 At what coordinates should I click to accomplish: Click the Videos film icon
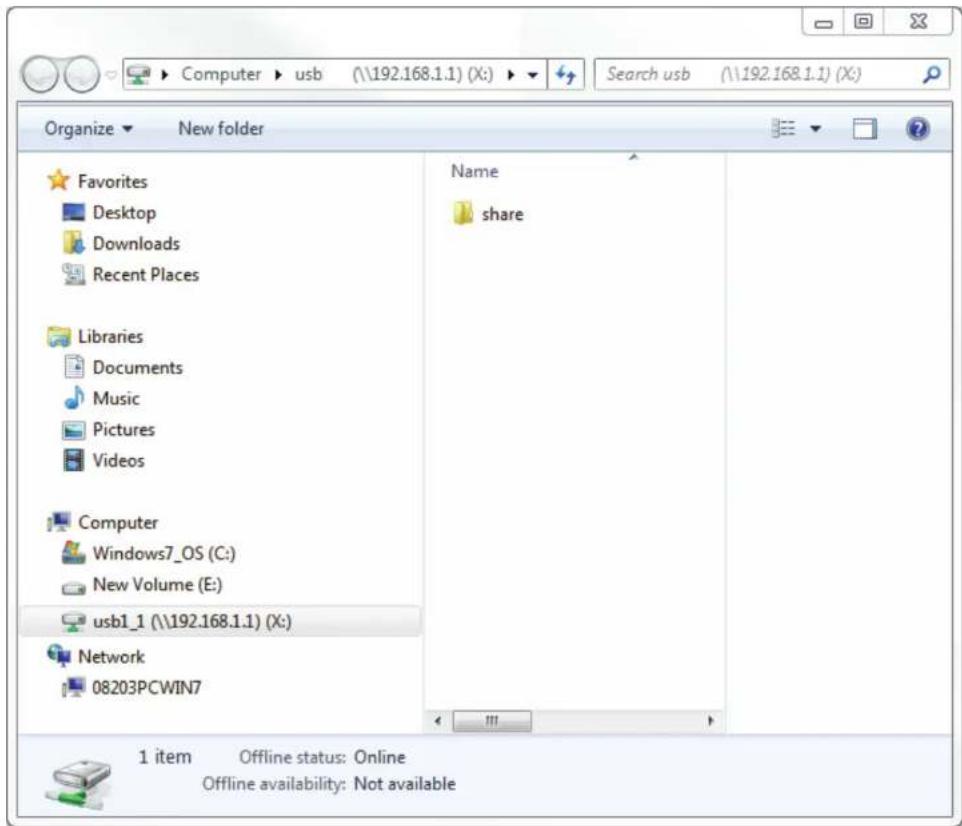pos(74,460)
